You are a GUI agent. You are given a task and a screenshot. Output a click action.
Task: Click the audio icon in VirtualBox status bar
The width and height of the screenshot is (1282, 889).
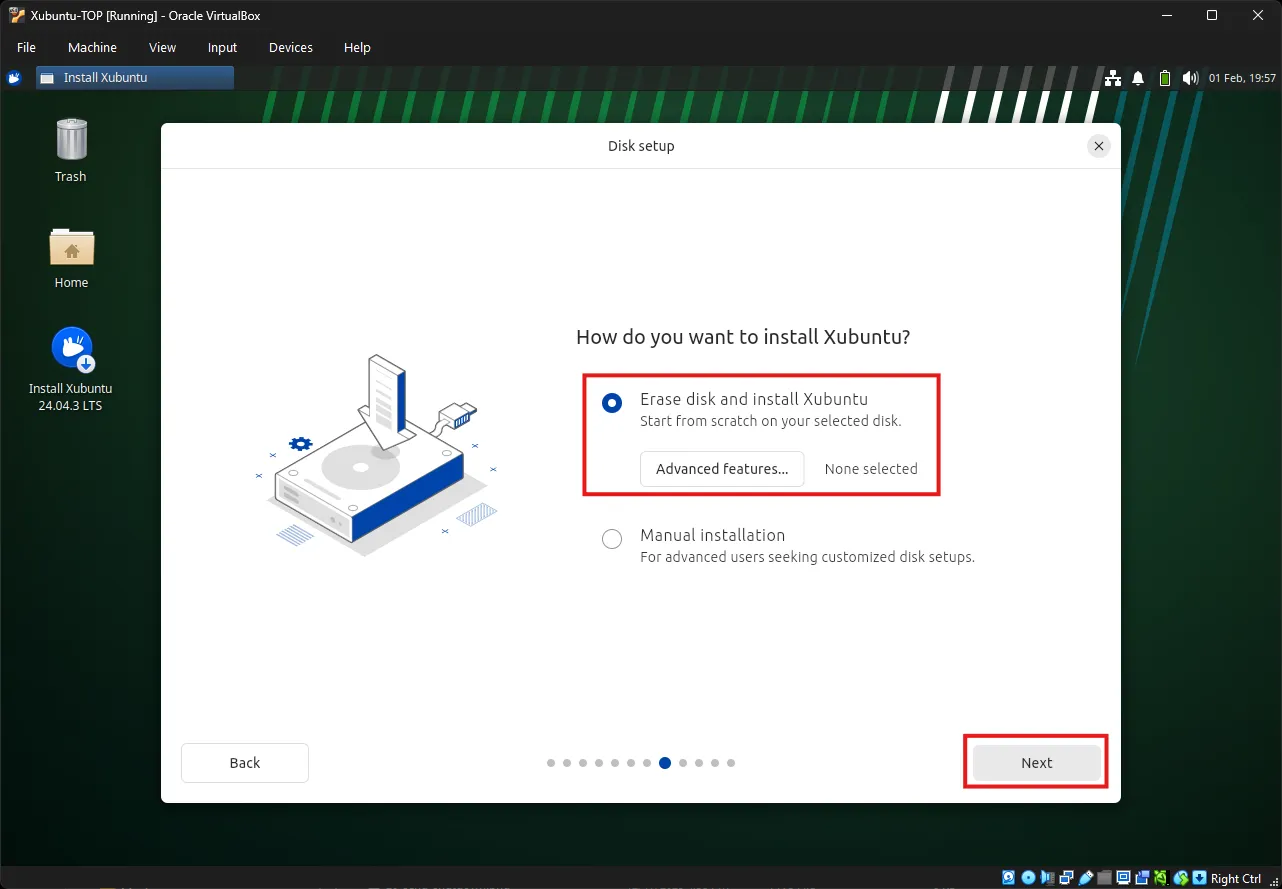coord(1047,877)
